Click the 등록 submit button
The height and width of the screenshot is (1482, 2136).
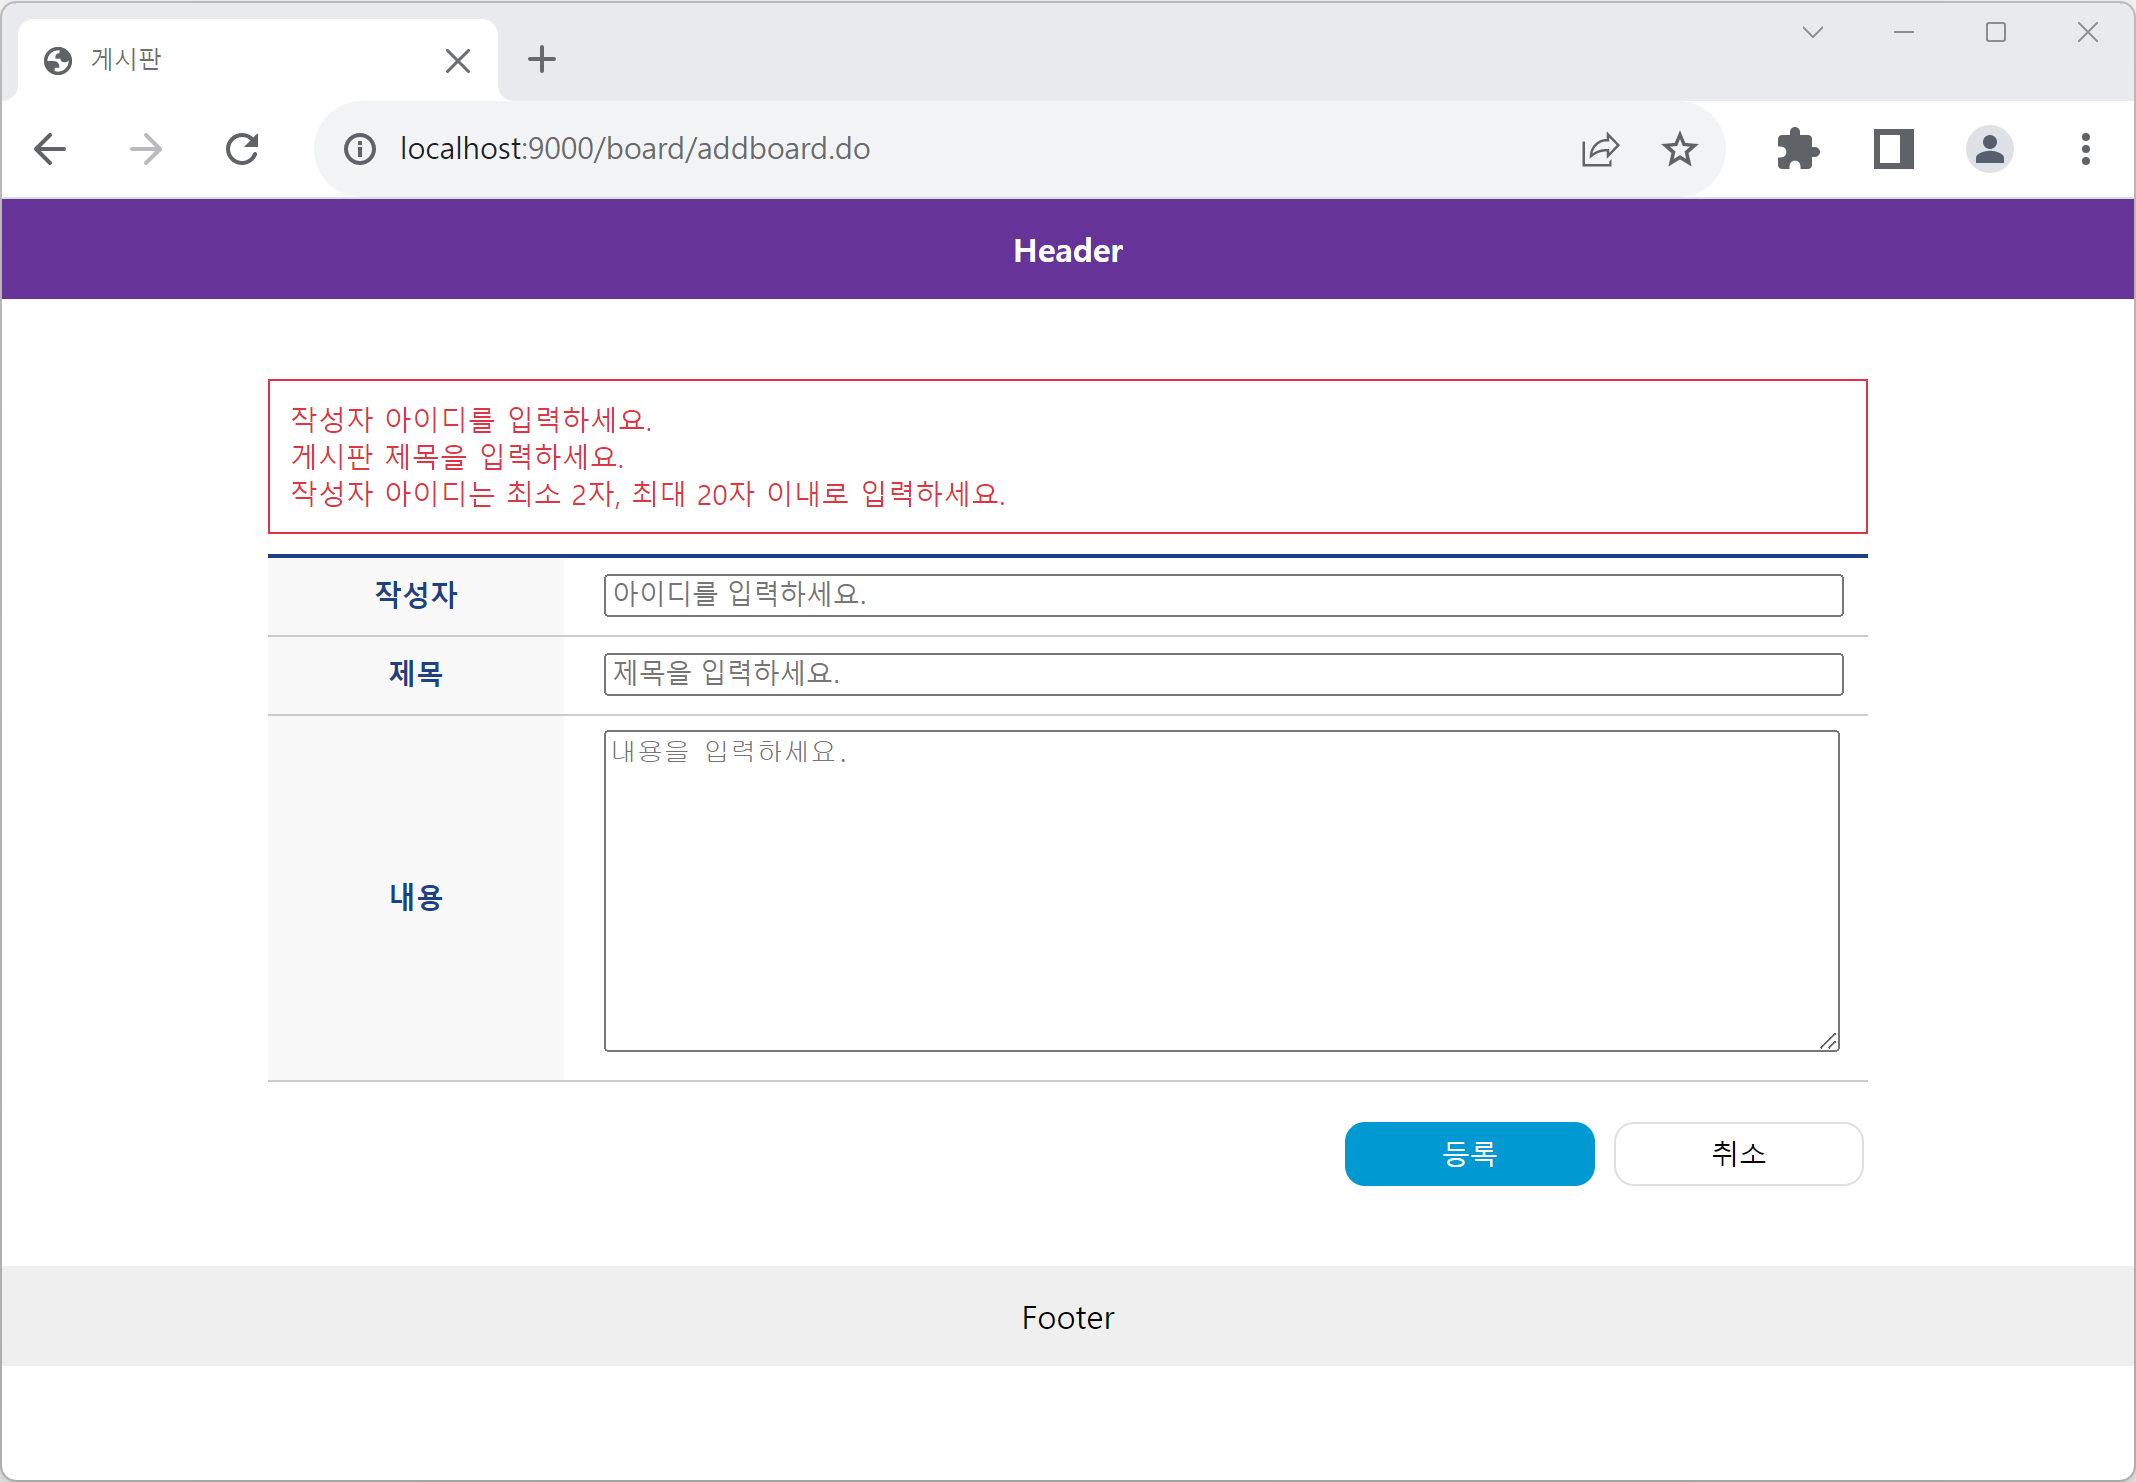[1469, 1154]
